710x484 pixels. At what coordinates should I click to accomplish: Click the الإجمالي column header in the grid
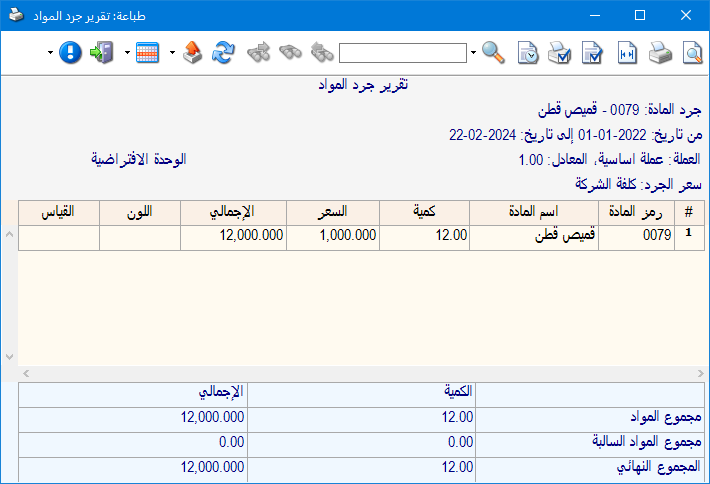[233, 212]
